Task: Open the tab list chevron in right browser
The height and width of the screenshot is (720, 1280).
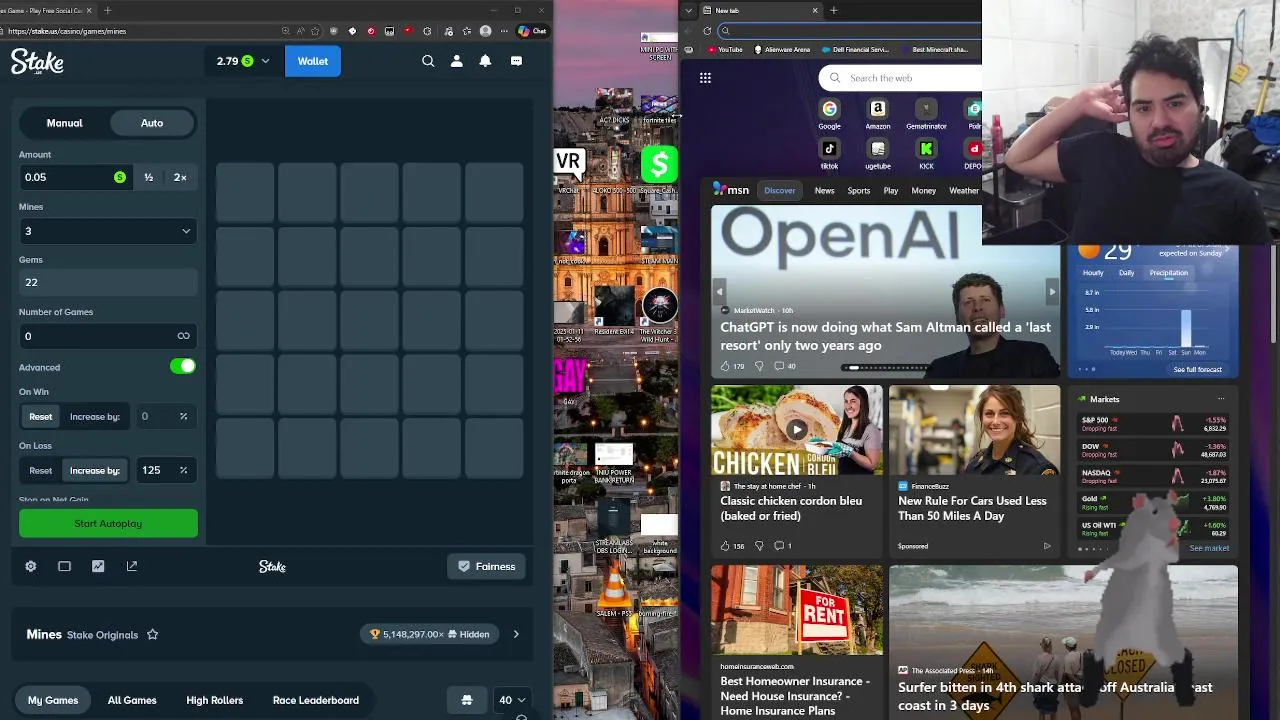Action: point(688,10)
